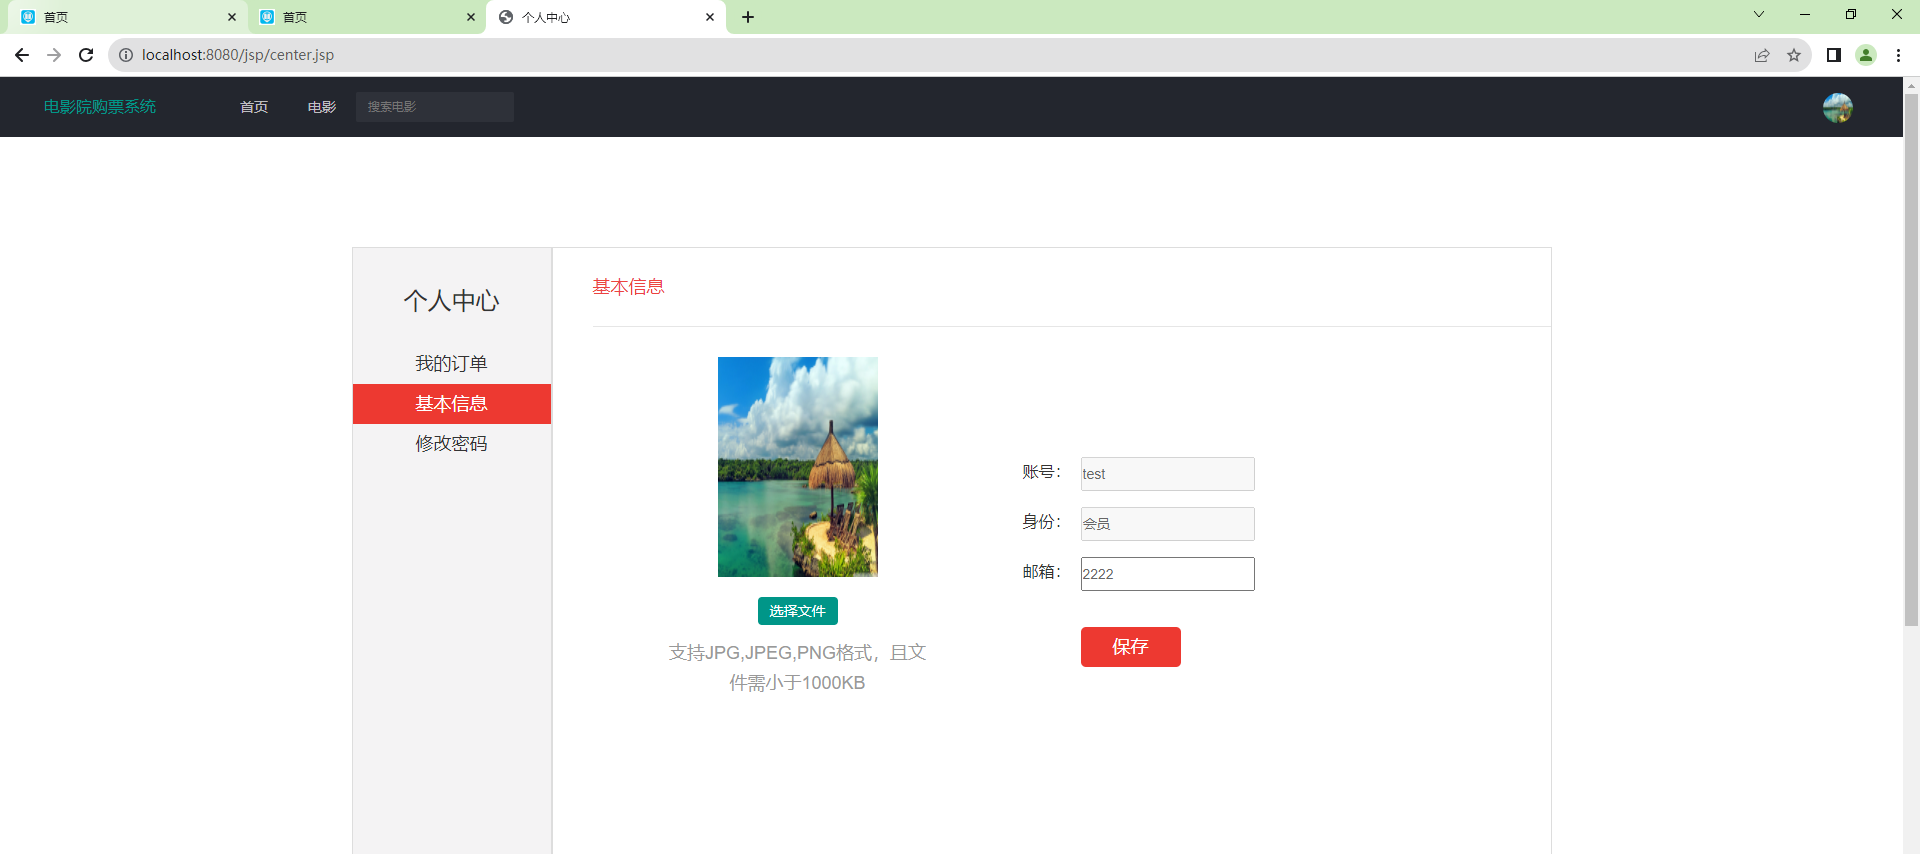Image resolution: width=1920 pixels, height=854 pixels.
Task: Select 基本信息 in the sidebar
Action: click(x=451, y=404)
